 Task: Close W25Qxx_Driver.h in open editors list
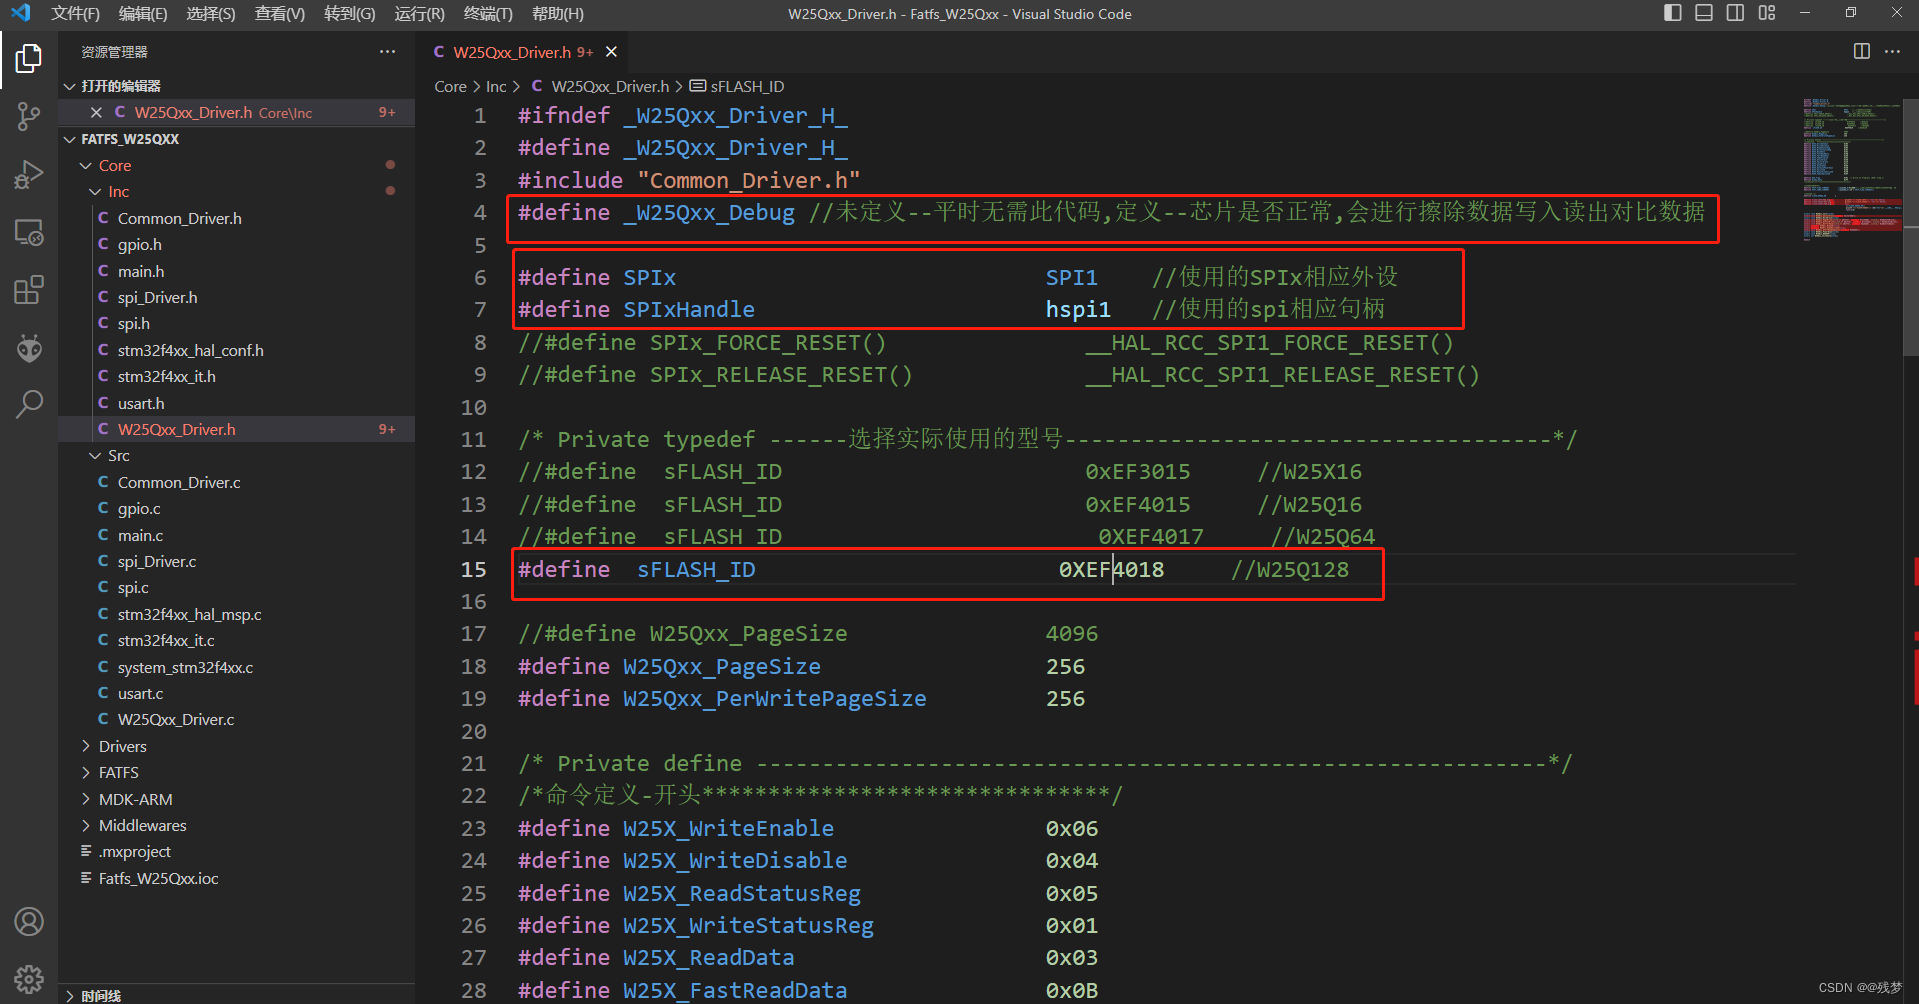click(x=96, y=112)
